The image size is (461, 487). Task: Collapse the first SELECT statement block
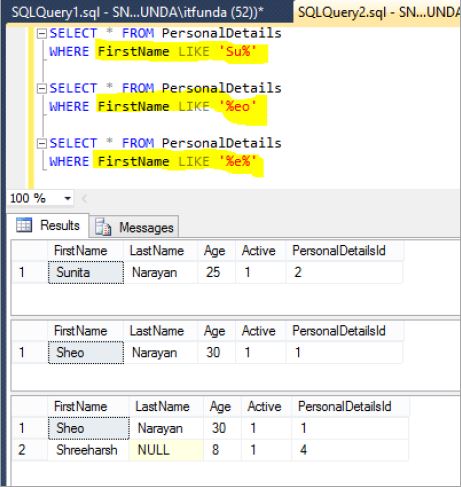click(x=42, y=34)
